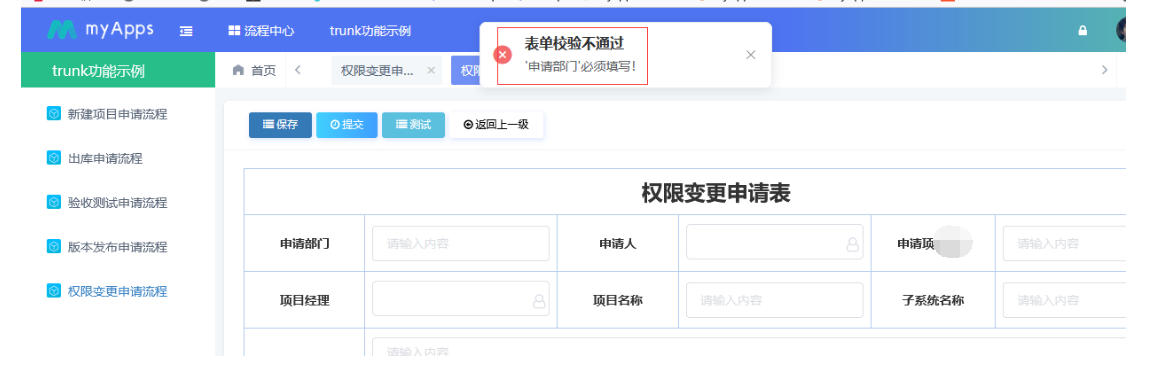Screen dimensions: 1150x367
Task: Click the list icon on the 保存 button
Action: (x=268, y=125)
